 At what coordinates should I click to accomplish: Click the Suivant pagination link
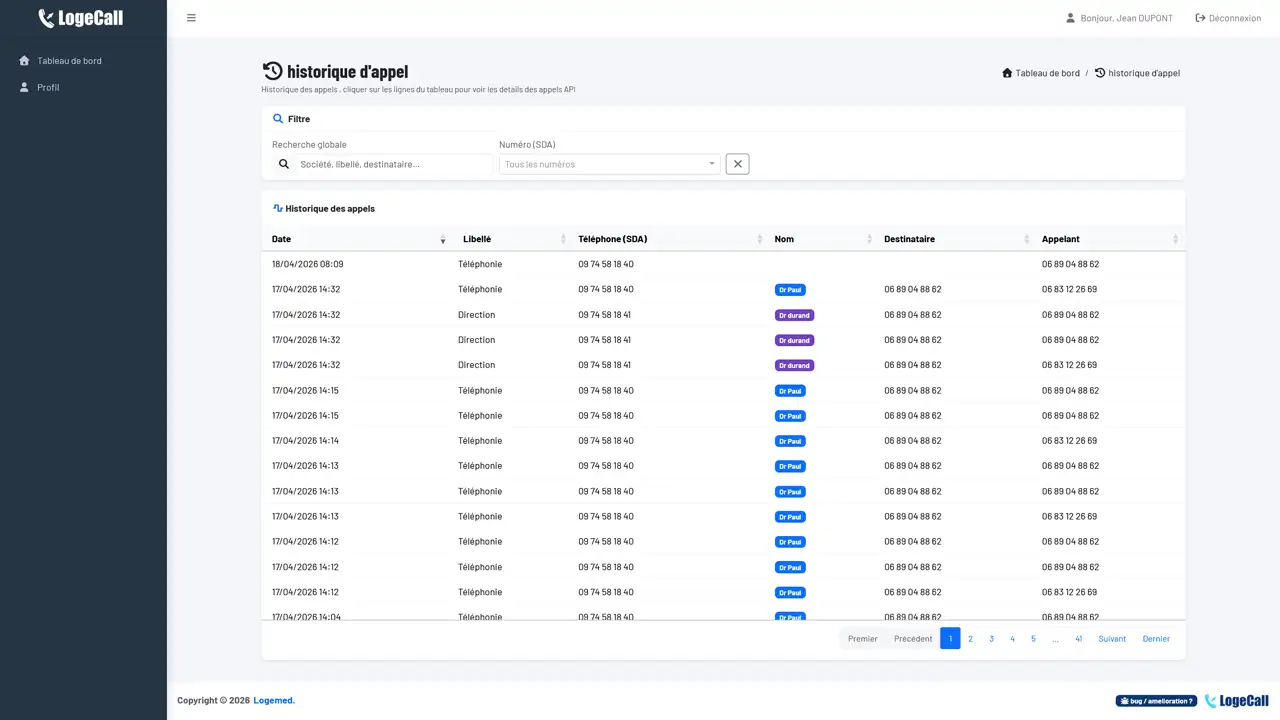coord(1112,639)
